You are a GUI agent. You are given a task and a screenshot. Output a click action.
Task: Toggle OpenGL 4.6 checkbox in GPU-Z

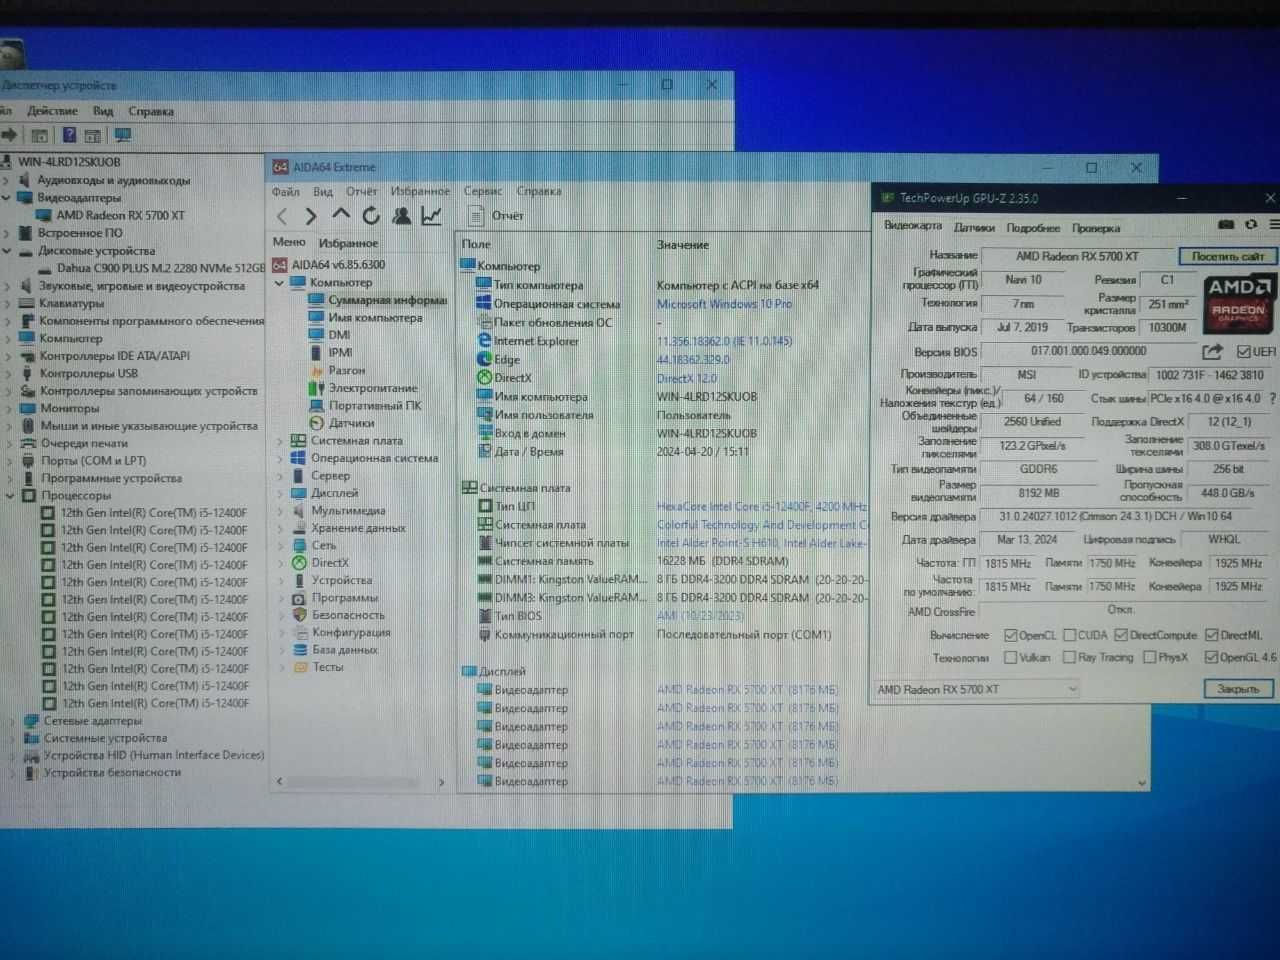(1212, 657)
